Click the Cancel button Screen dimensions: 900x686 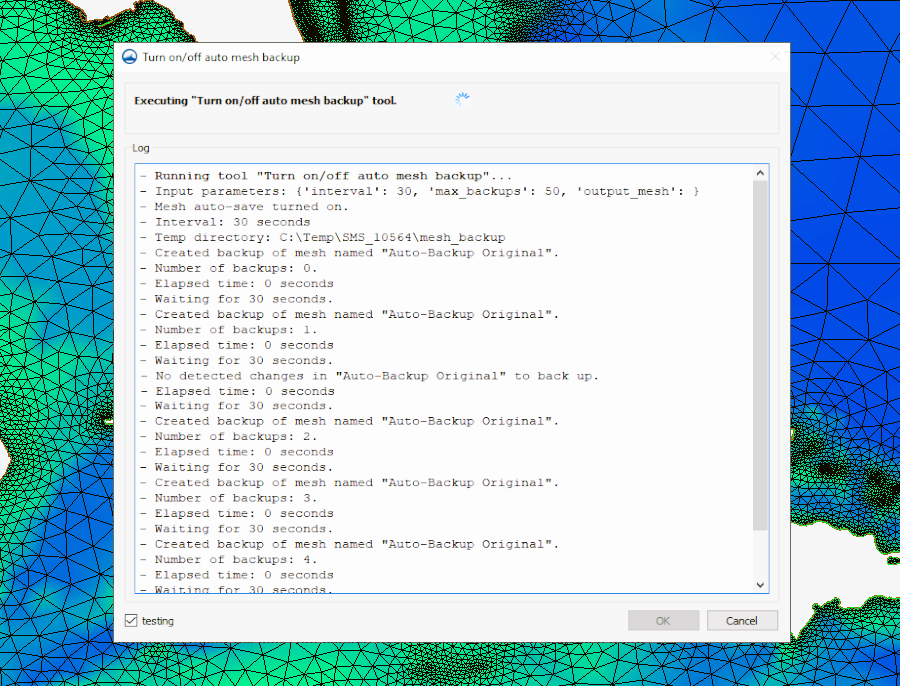742,620
